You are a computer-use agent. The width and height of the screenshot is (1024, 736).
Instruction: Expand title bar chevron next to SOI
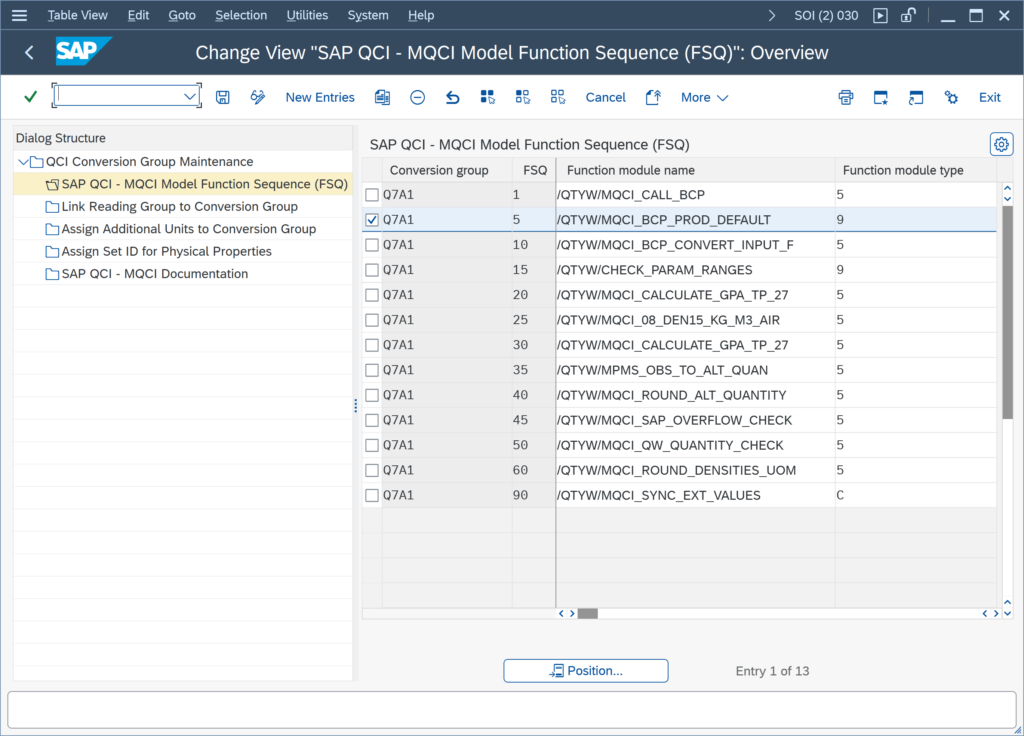click(771, 15)
